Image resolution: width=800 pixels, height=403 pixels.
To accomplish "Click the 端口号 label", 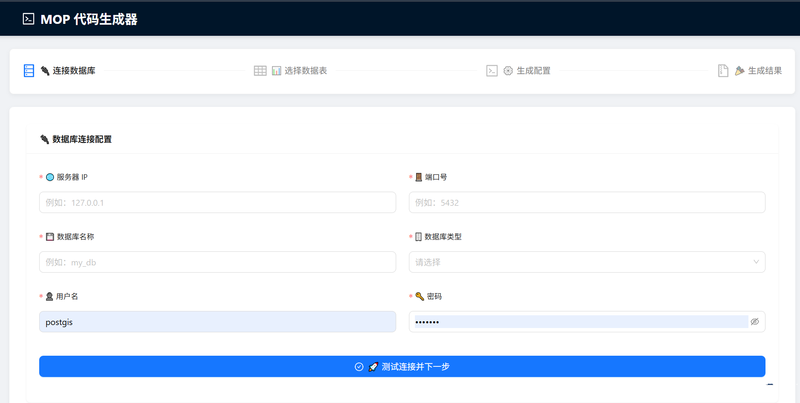I will tap(436, 177).
